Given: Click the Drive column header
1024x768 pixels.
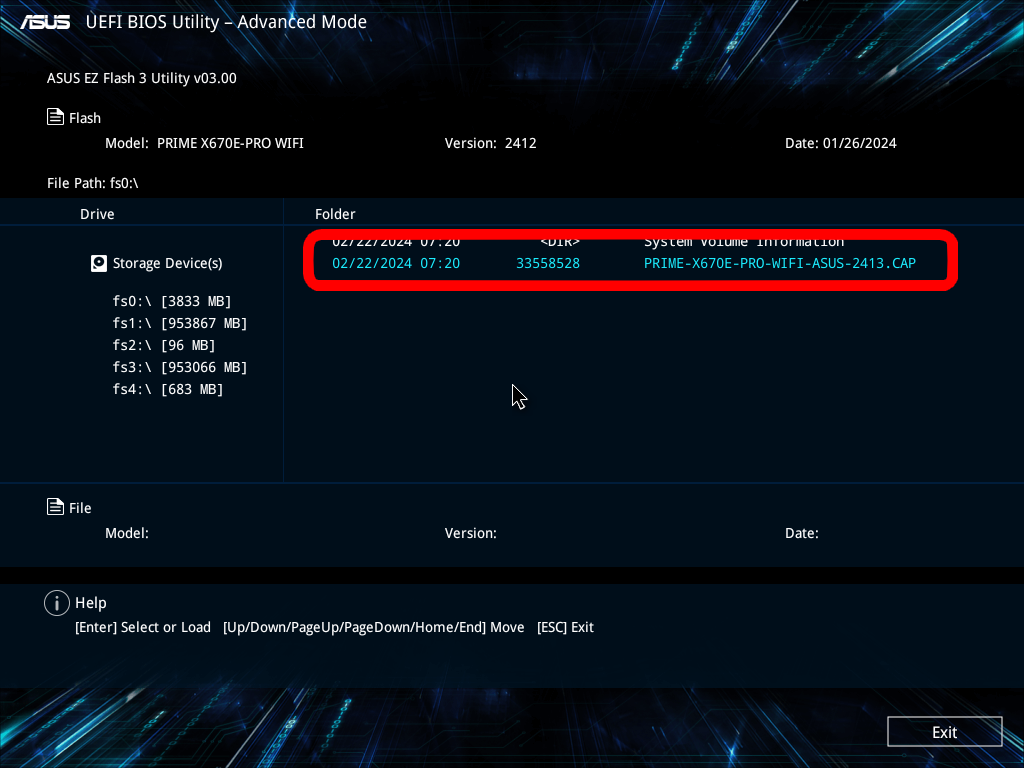Looking at the screenshot, I should (97, 214).
